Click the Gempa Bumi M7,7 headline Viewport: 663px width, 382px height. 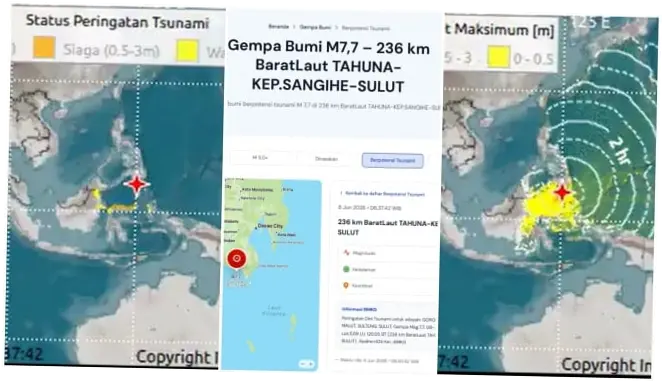point(328,66)
